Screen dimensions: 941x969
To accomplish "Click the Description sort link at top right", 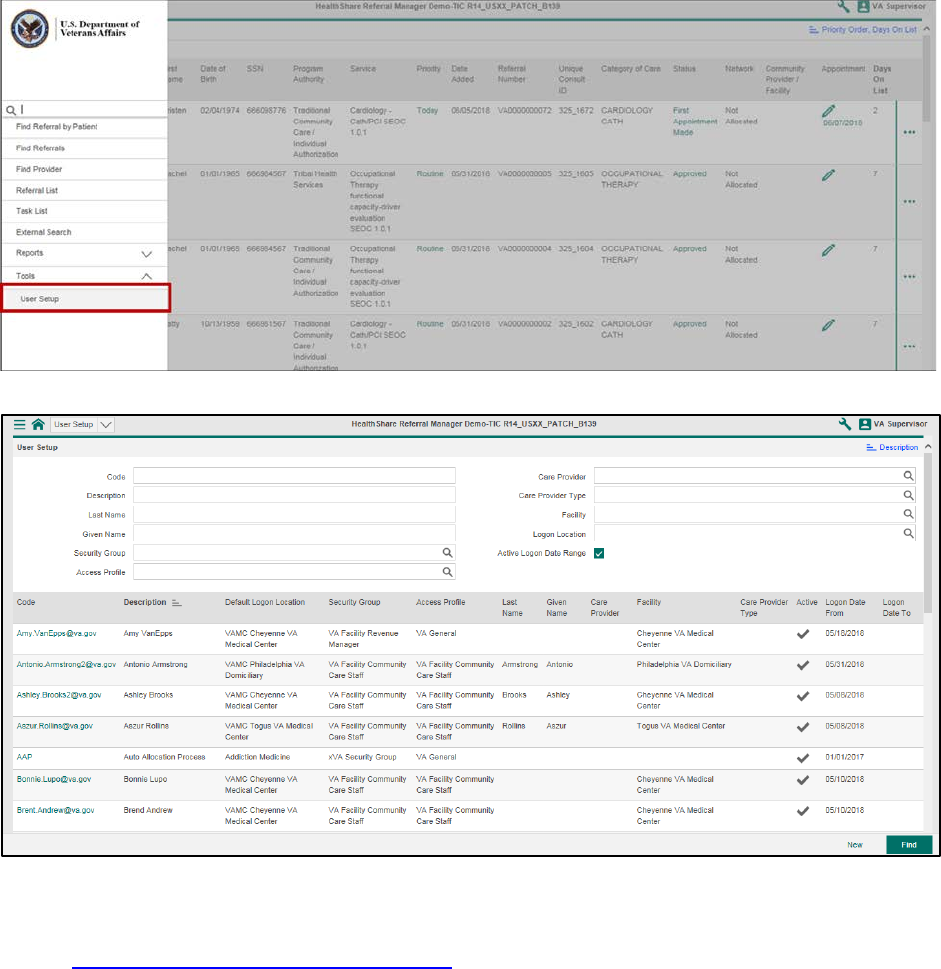I will click(898, 447).
